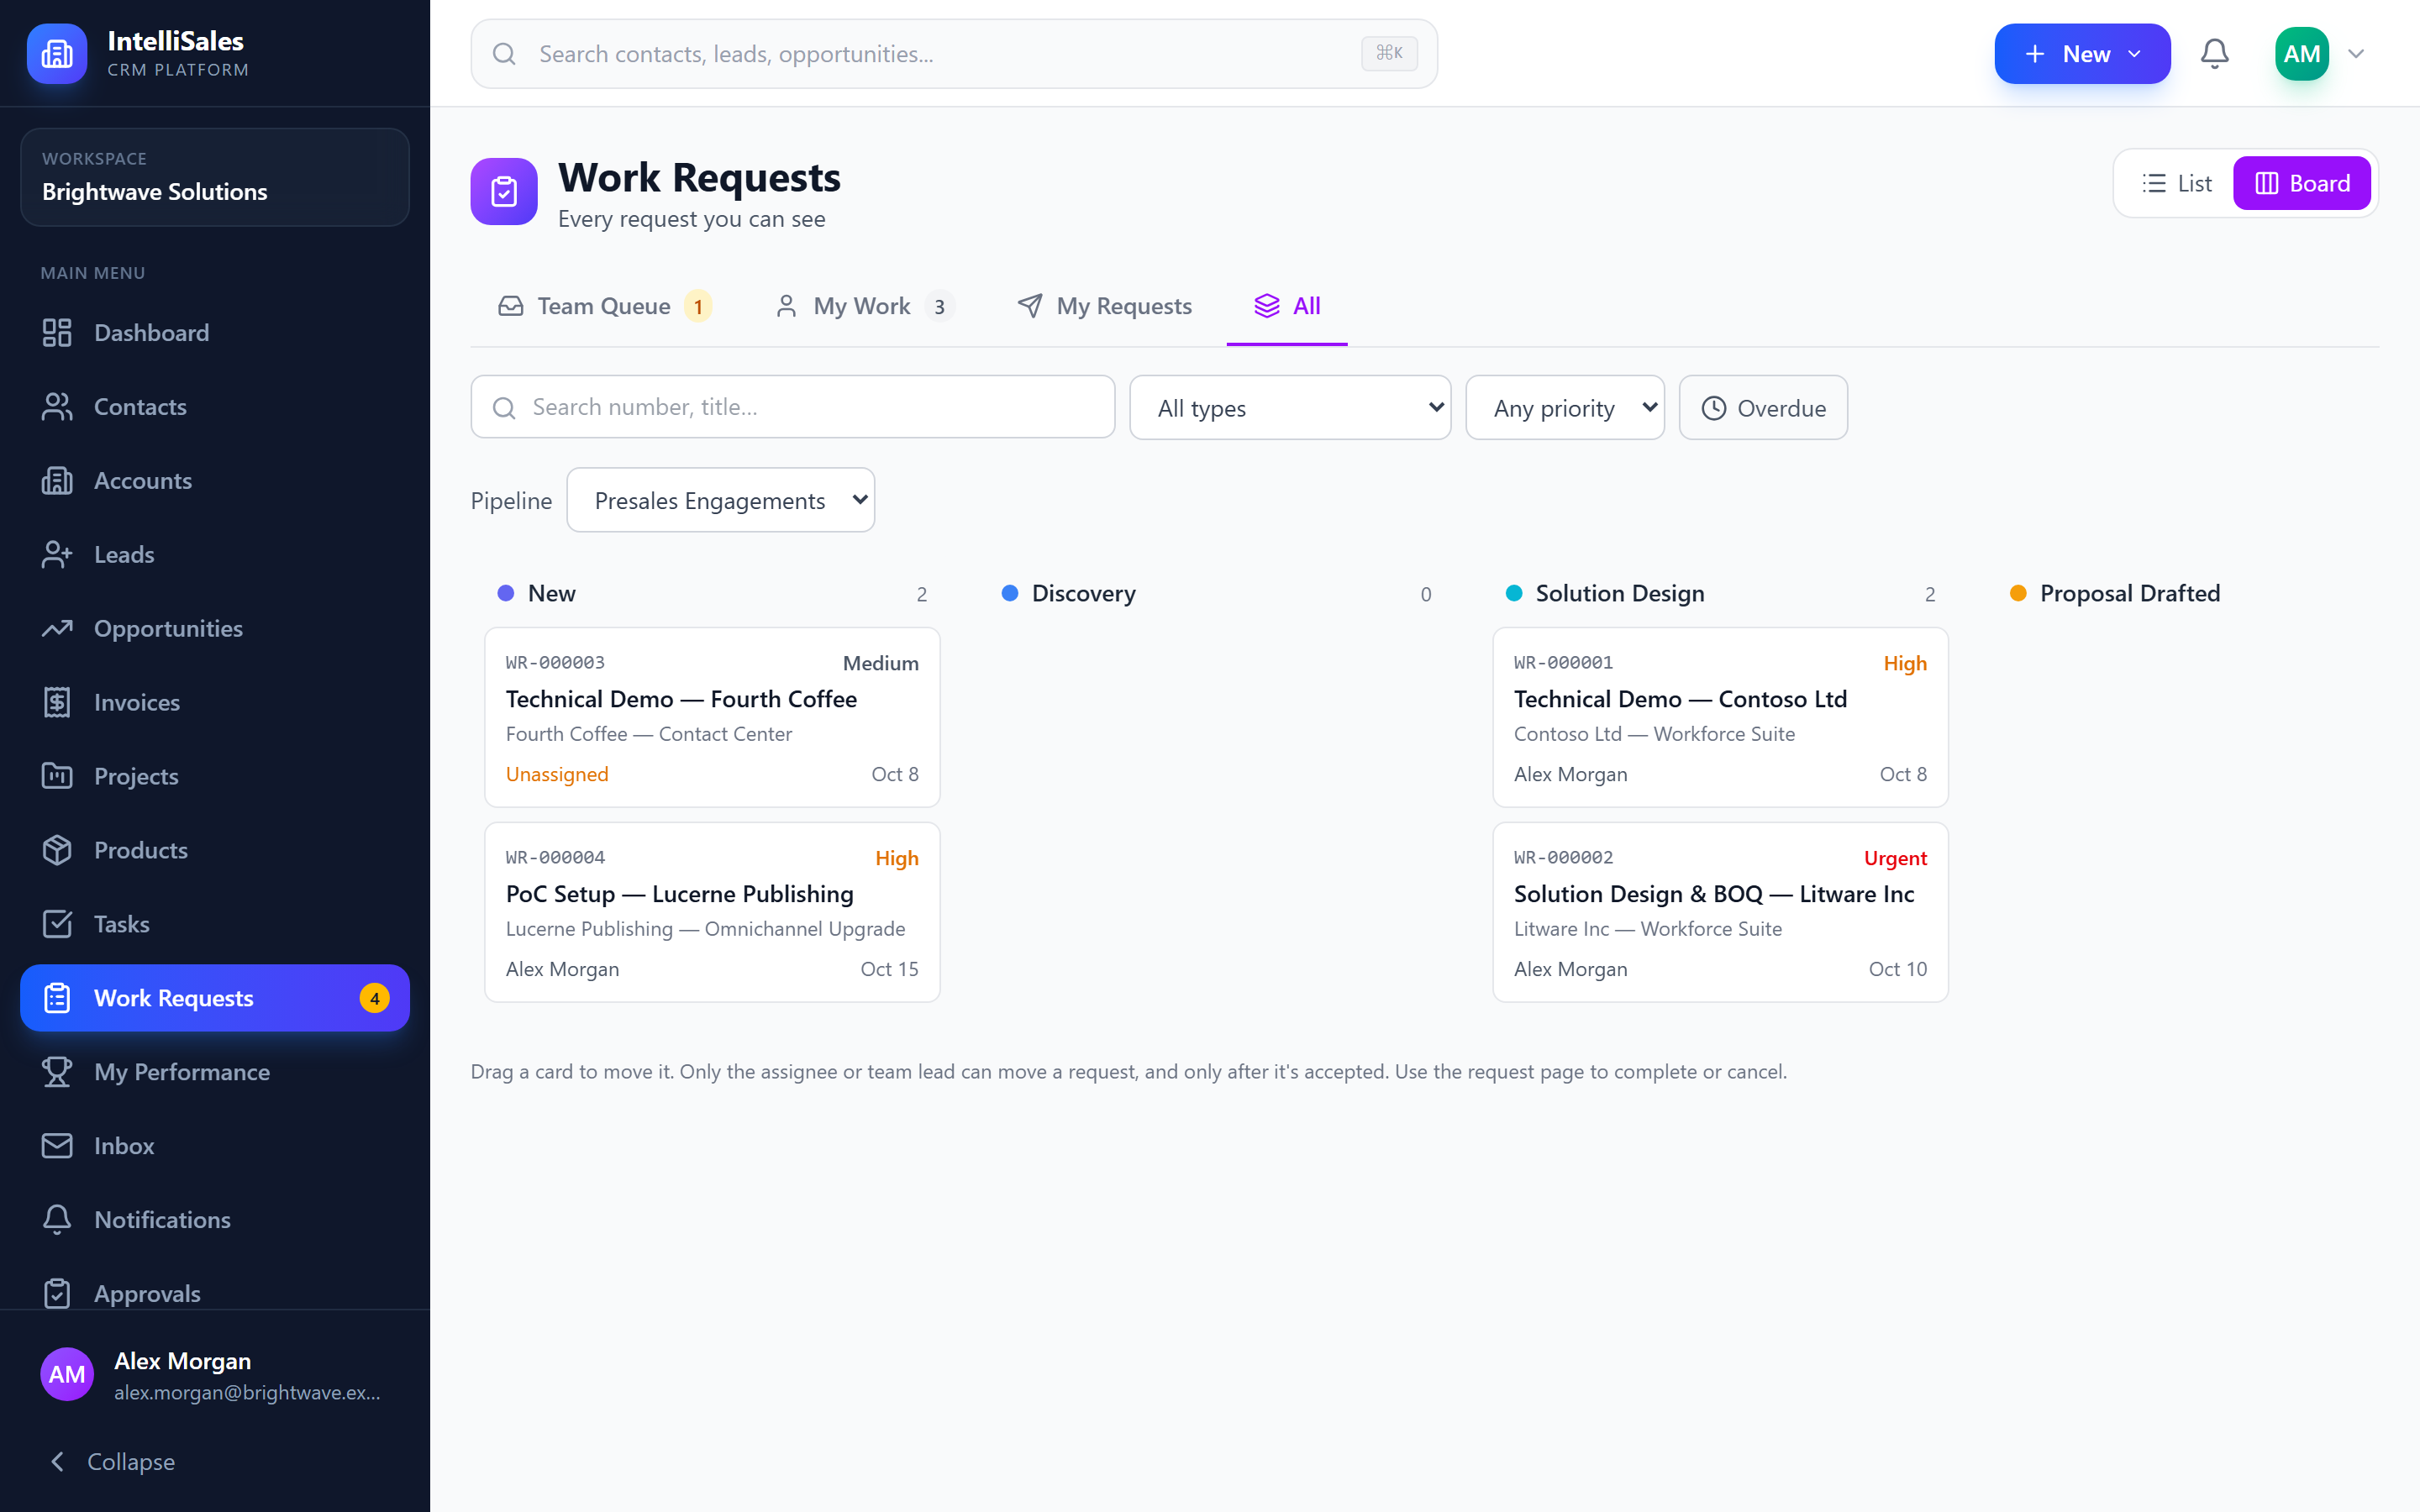Go to Contacts in the sidebar
2420x1512 pixels.
click(x=215, y=407)
